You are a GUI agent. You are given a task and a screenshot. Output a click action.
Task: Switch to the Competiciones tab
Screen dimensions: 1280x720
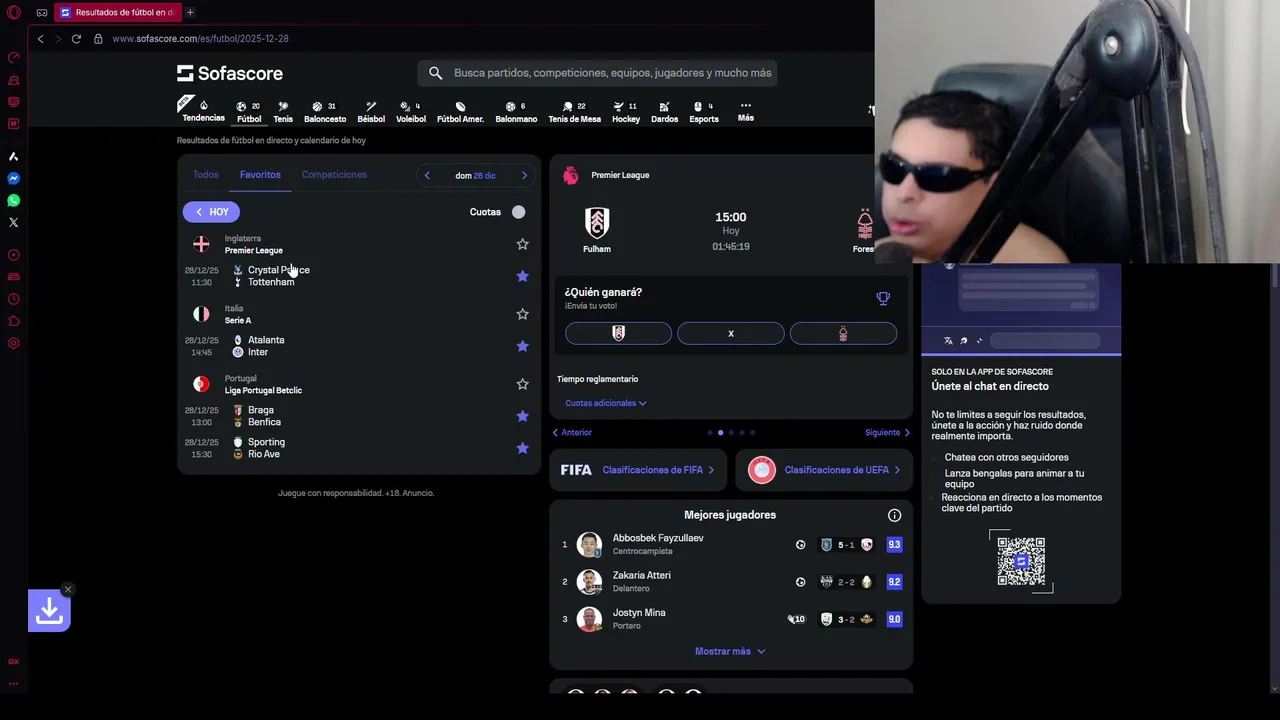point(334,175)
